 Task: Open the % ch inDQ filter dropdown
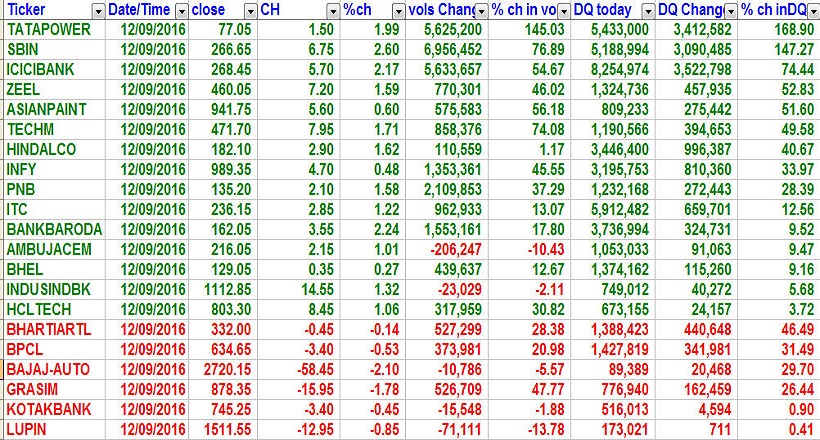click(811, 10)
